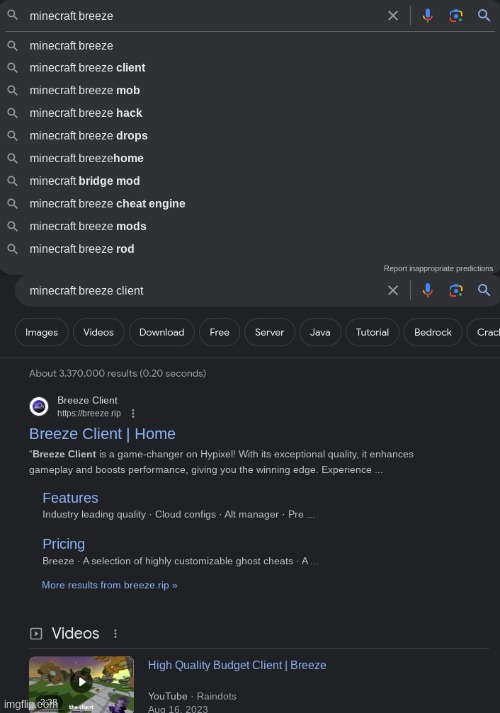The image size is (500, 713).
Task: Clear the 'minecraft breeze client' search box
Action: (x=393, y=290)
